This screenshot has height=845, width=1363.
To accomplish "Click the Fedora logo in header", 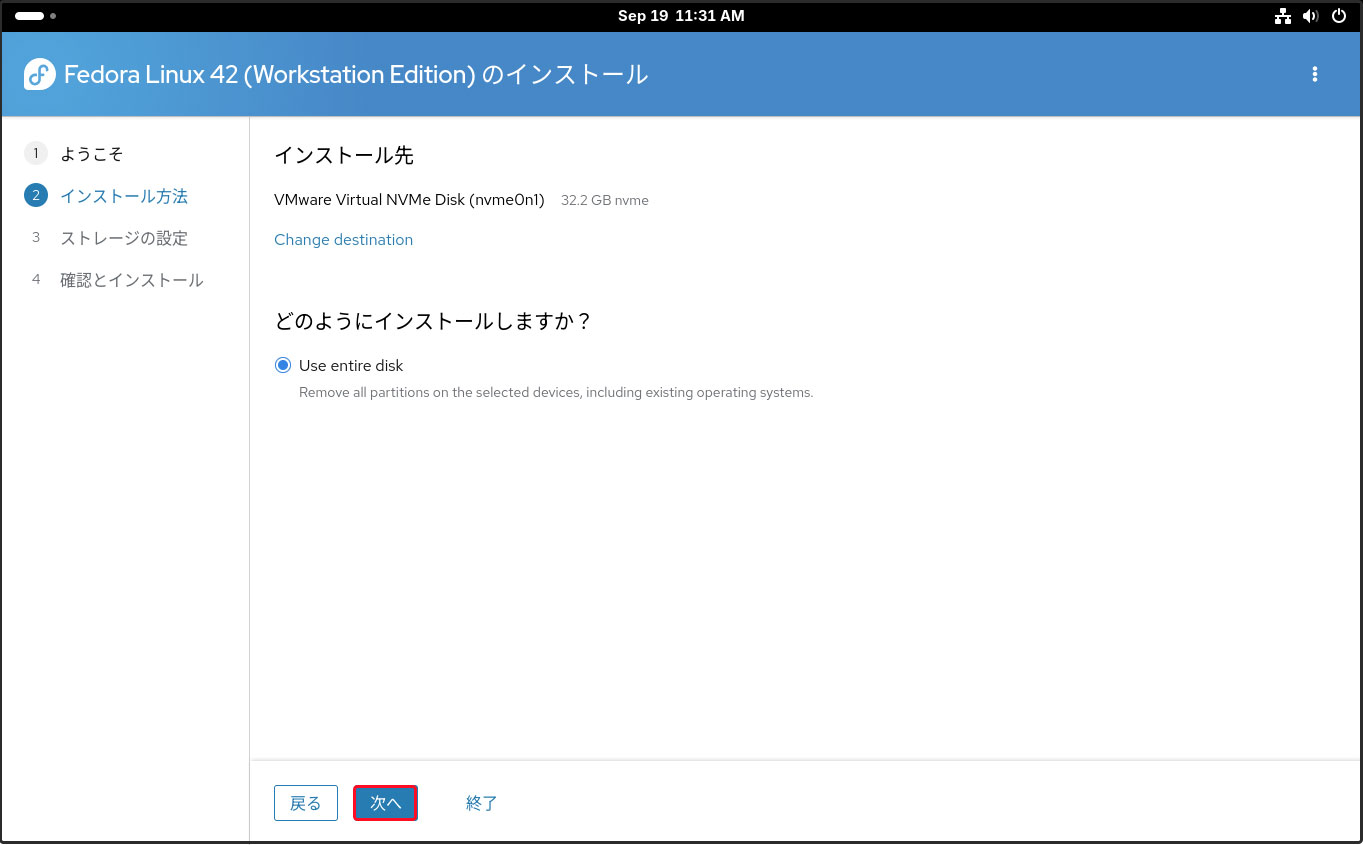I will click(x=40, y=74).
